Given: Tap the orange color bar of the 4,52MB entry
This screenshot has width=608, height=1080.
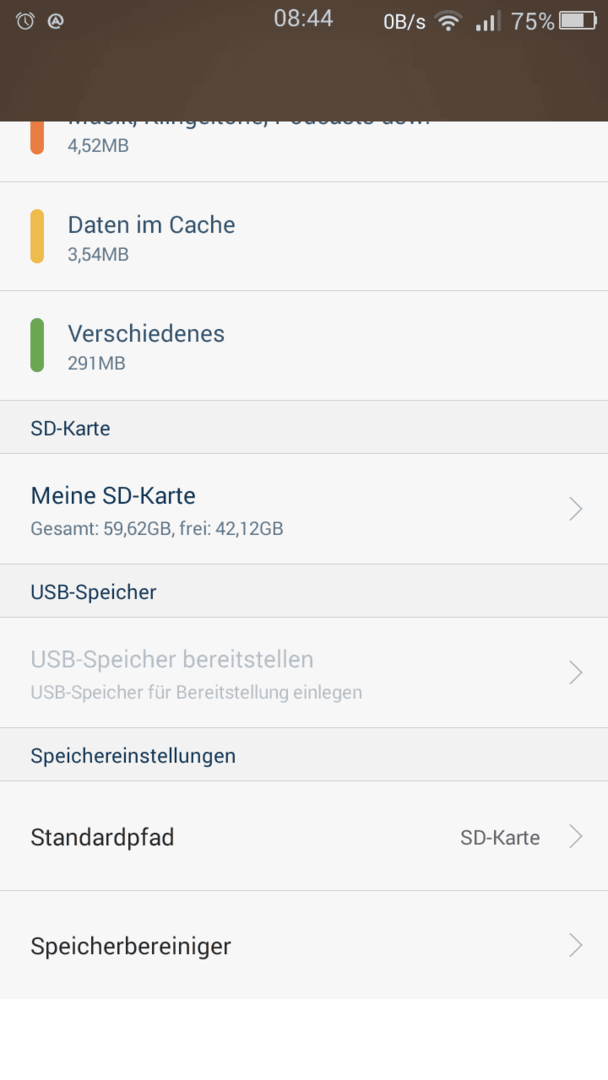Looking at the screenshot, I should pyautogui.click(x=37, y=138).
